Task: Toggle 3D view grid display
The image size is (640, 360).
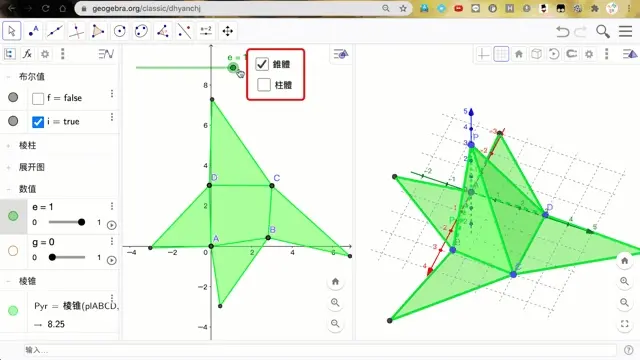Action: (501, 54)
